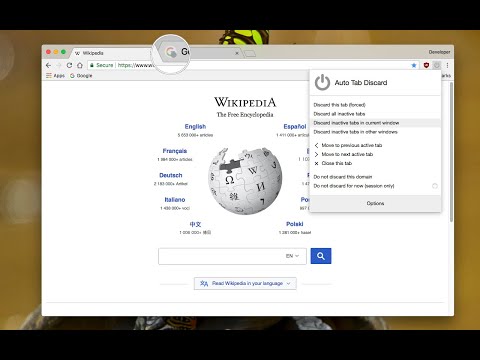Click the address bar URL

[135, 65]
